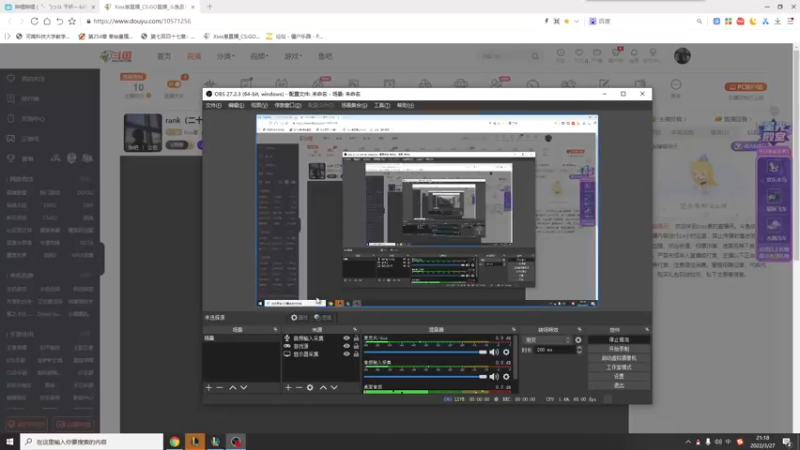Viewport: 800px width, 450px height.
Task: Click the Douyu logo in the header
Action: tap(117, 56)
